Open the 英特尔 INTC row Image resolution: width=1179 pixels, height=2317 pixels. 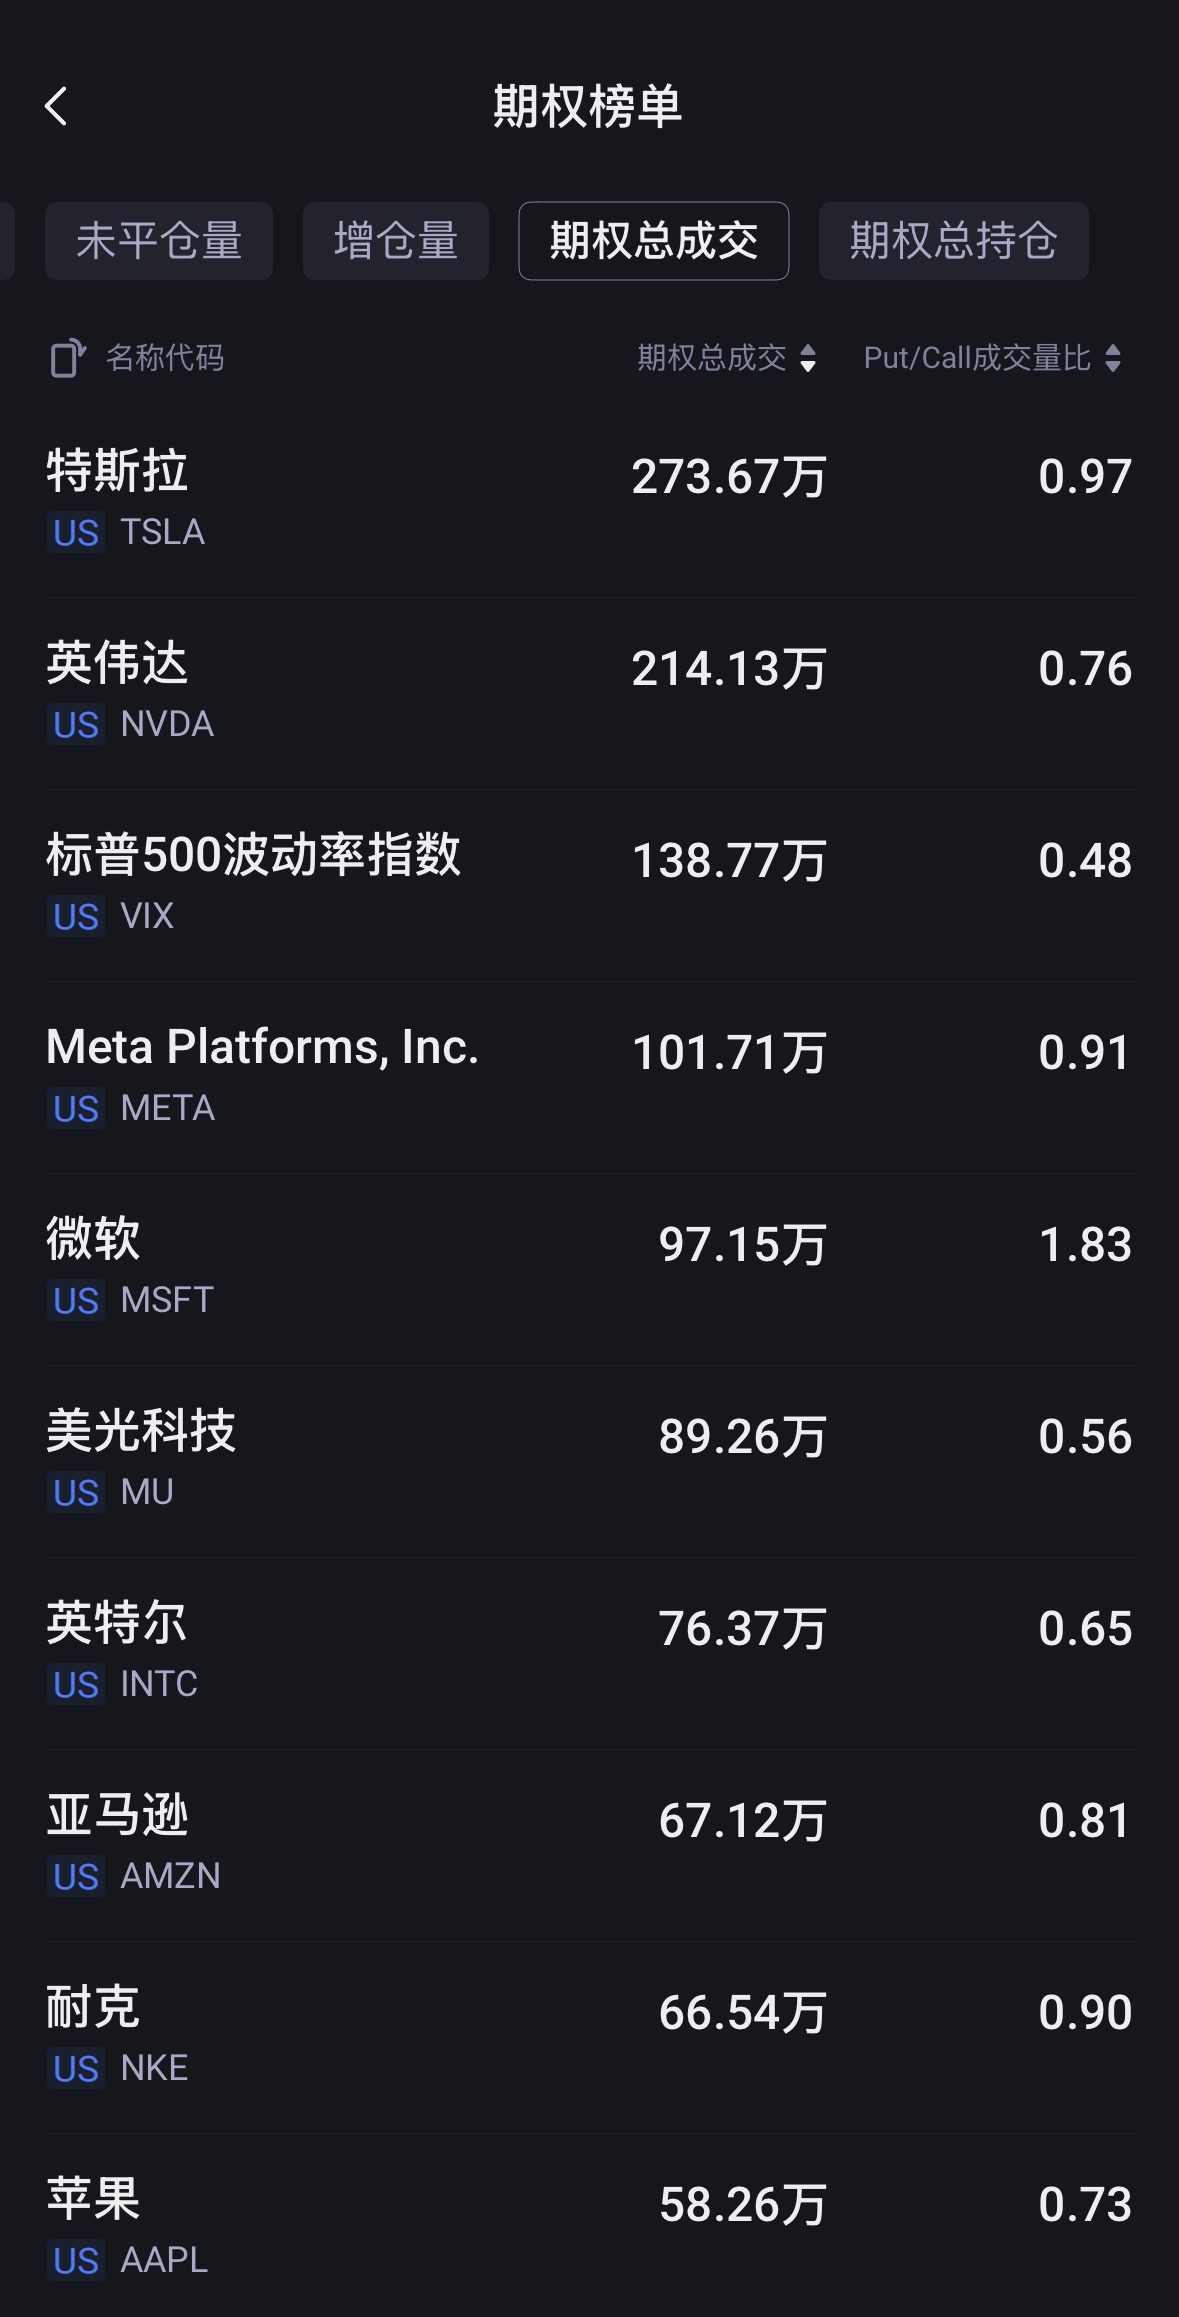pos(589,1652)
